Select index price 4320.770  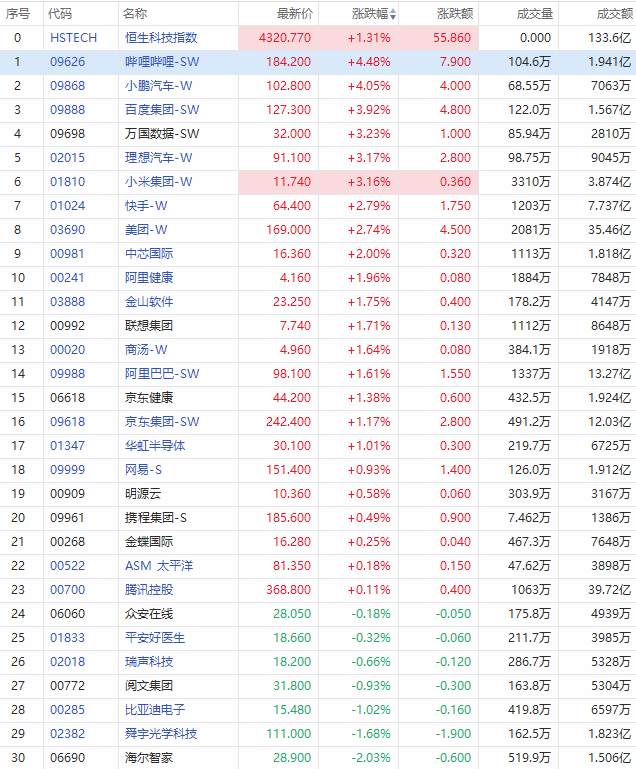(x=285, y=38)
